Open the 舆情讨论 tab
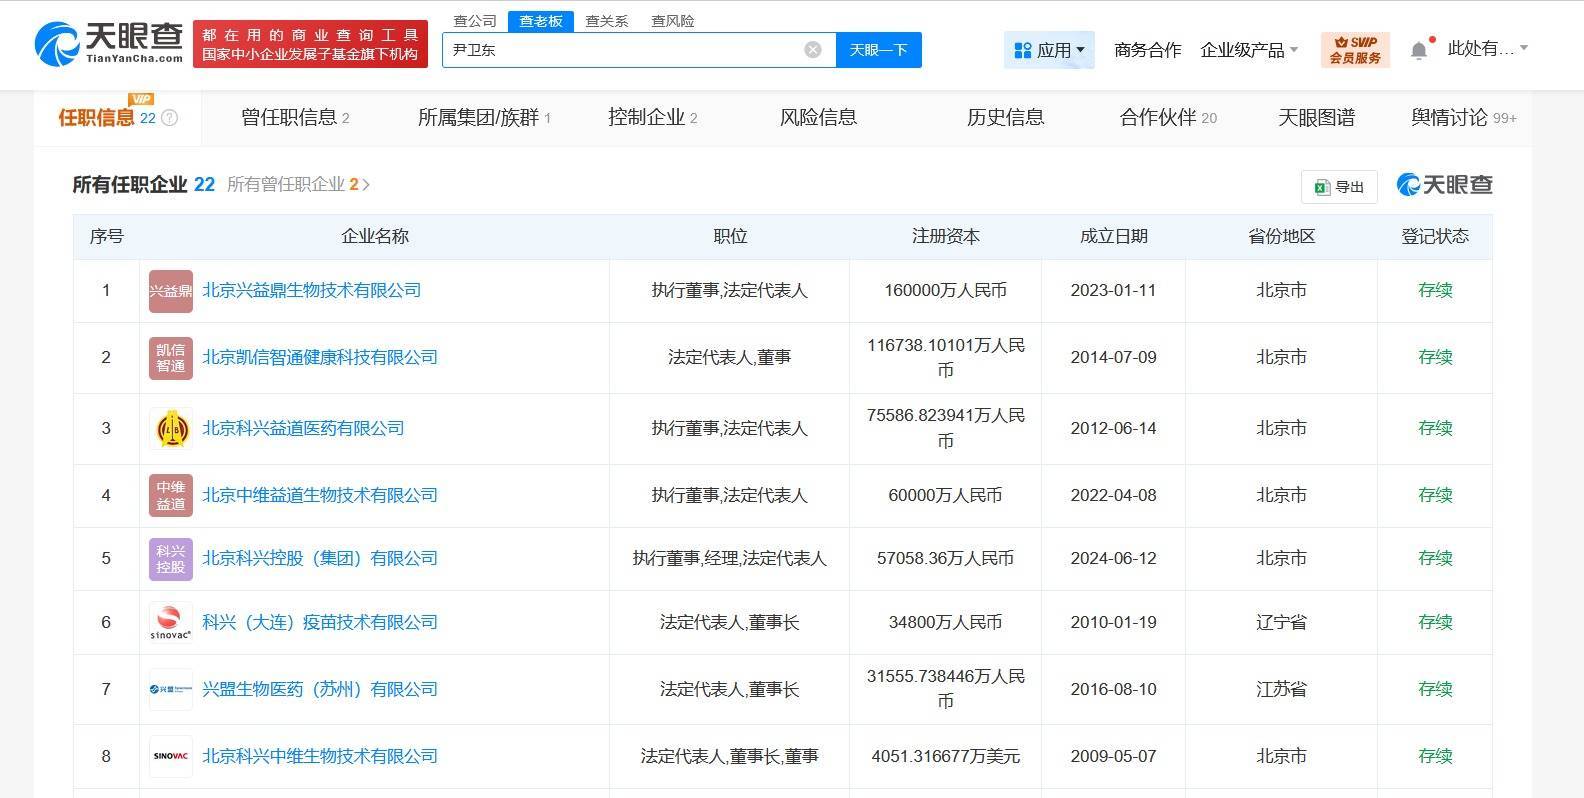 [1464, 118]
